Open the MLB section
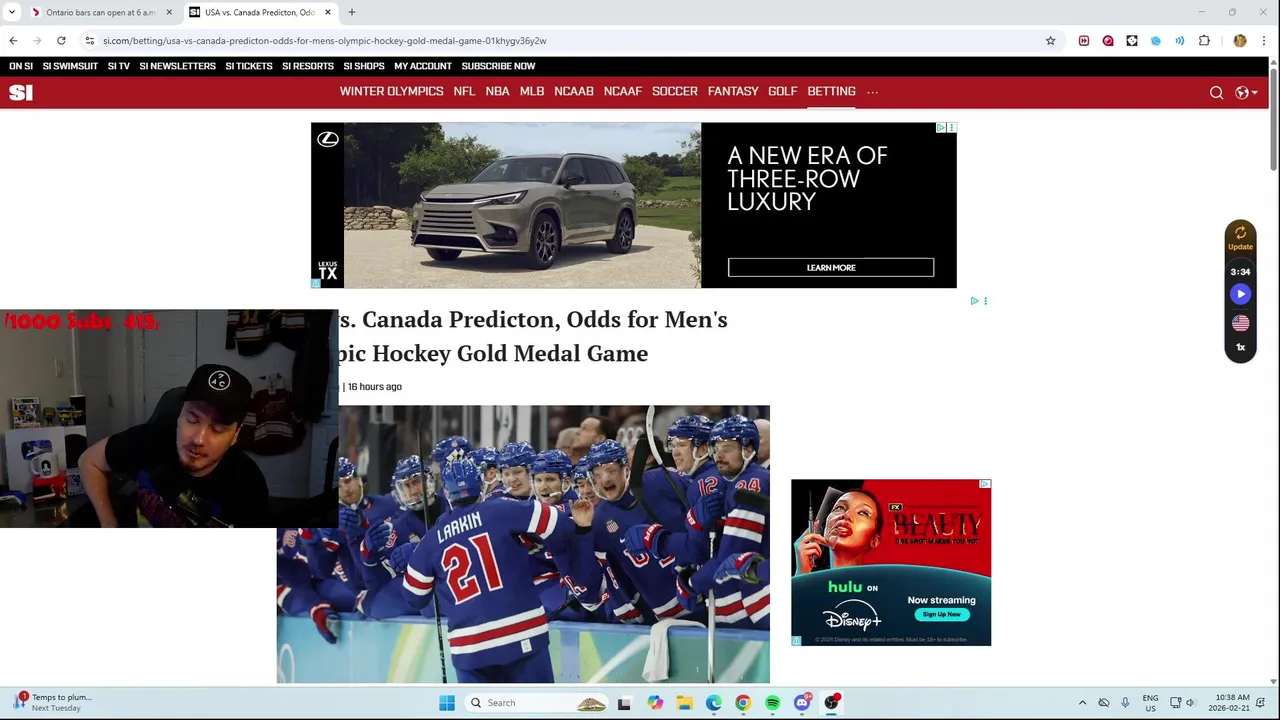The width and height of the screenshot is (1280, 720). tap(532, 91)
